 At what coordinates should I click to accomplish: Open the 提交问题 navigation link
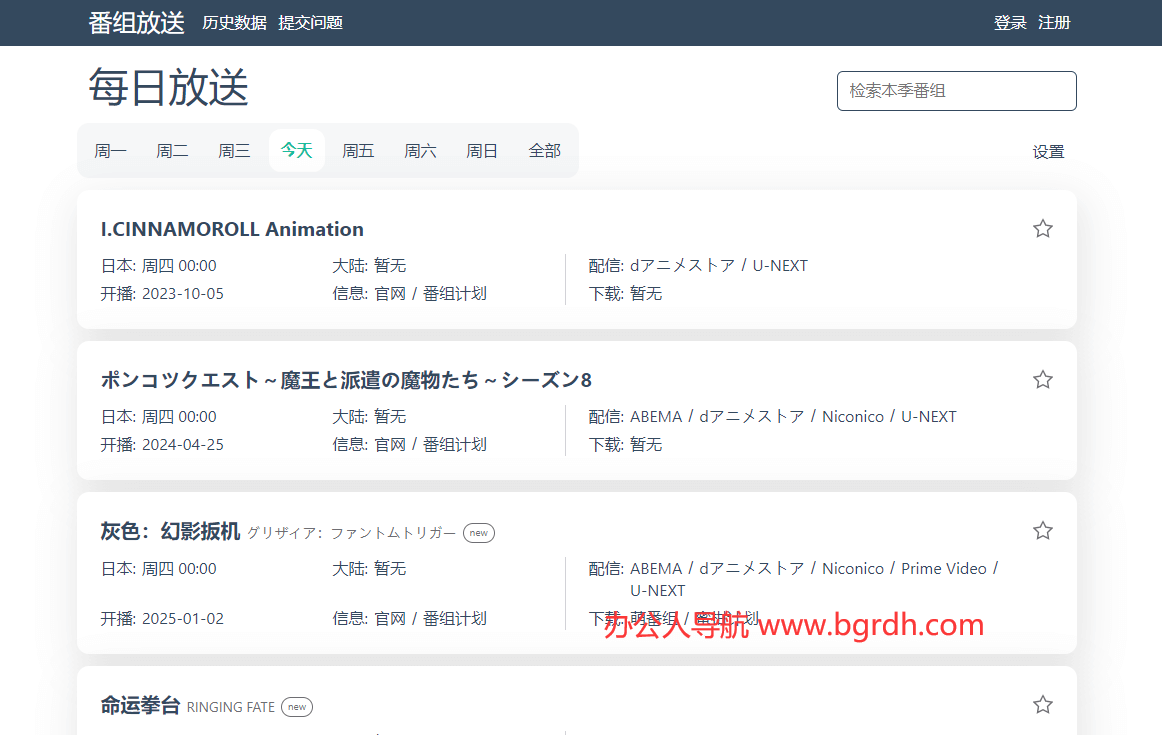pyautogui.click(x=310, y=23)
